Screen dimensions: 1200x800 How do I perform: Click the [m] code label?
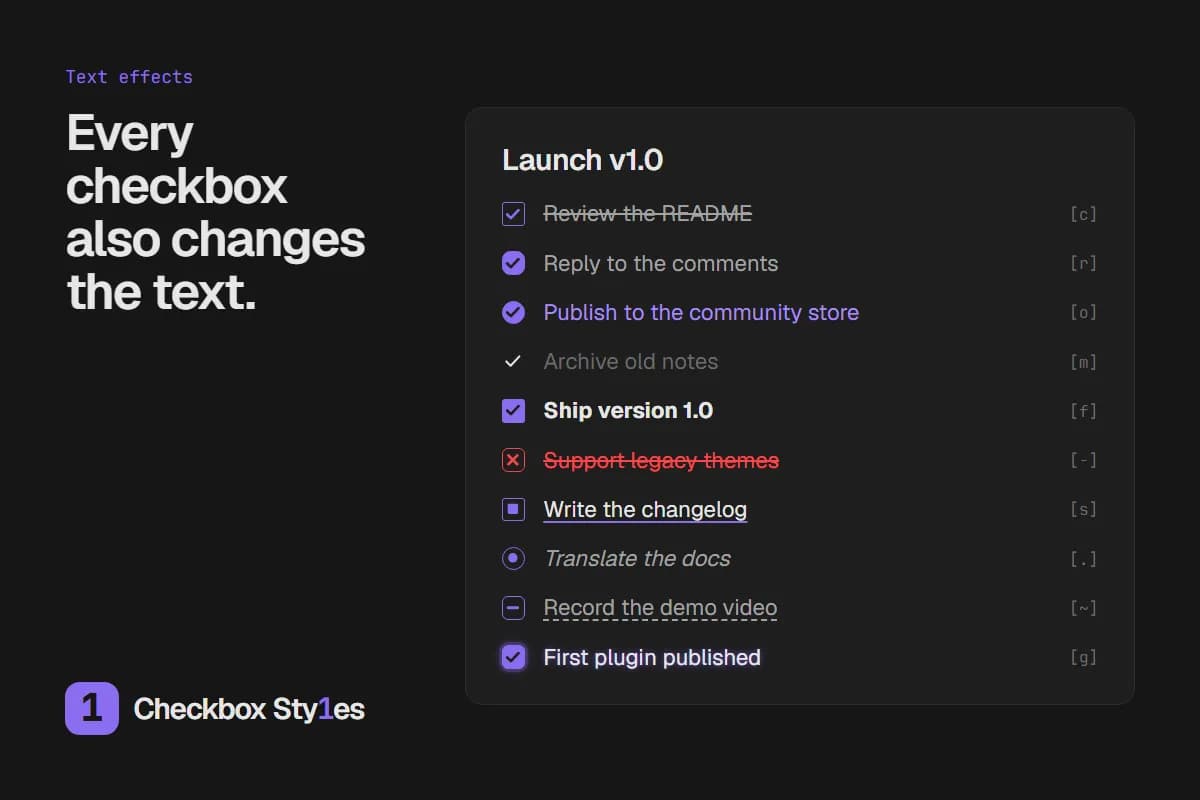point(1083,362)
